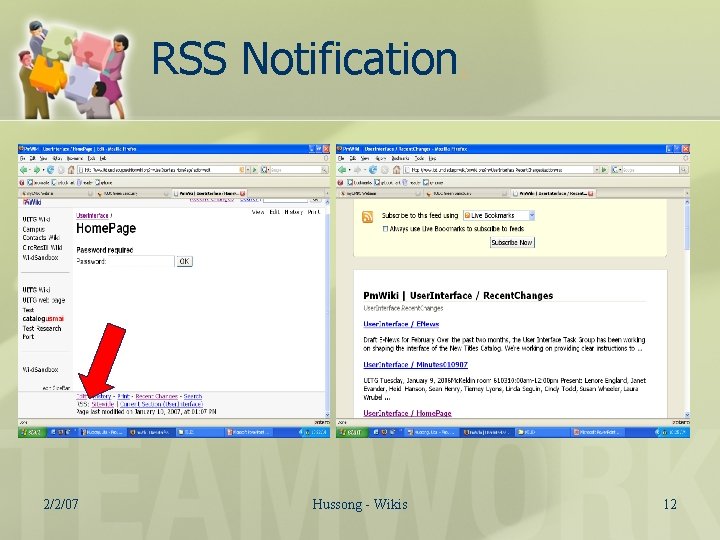This screenshot has width=720, height=540.
Task: Close the PmWiki tab in left window
Action: tap(242, 193)
